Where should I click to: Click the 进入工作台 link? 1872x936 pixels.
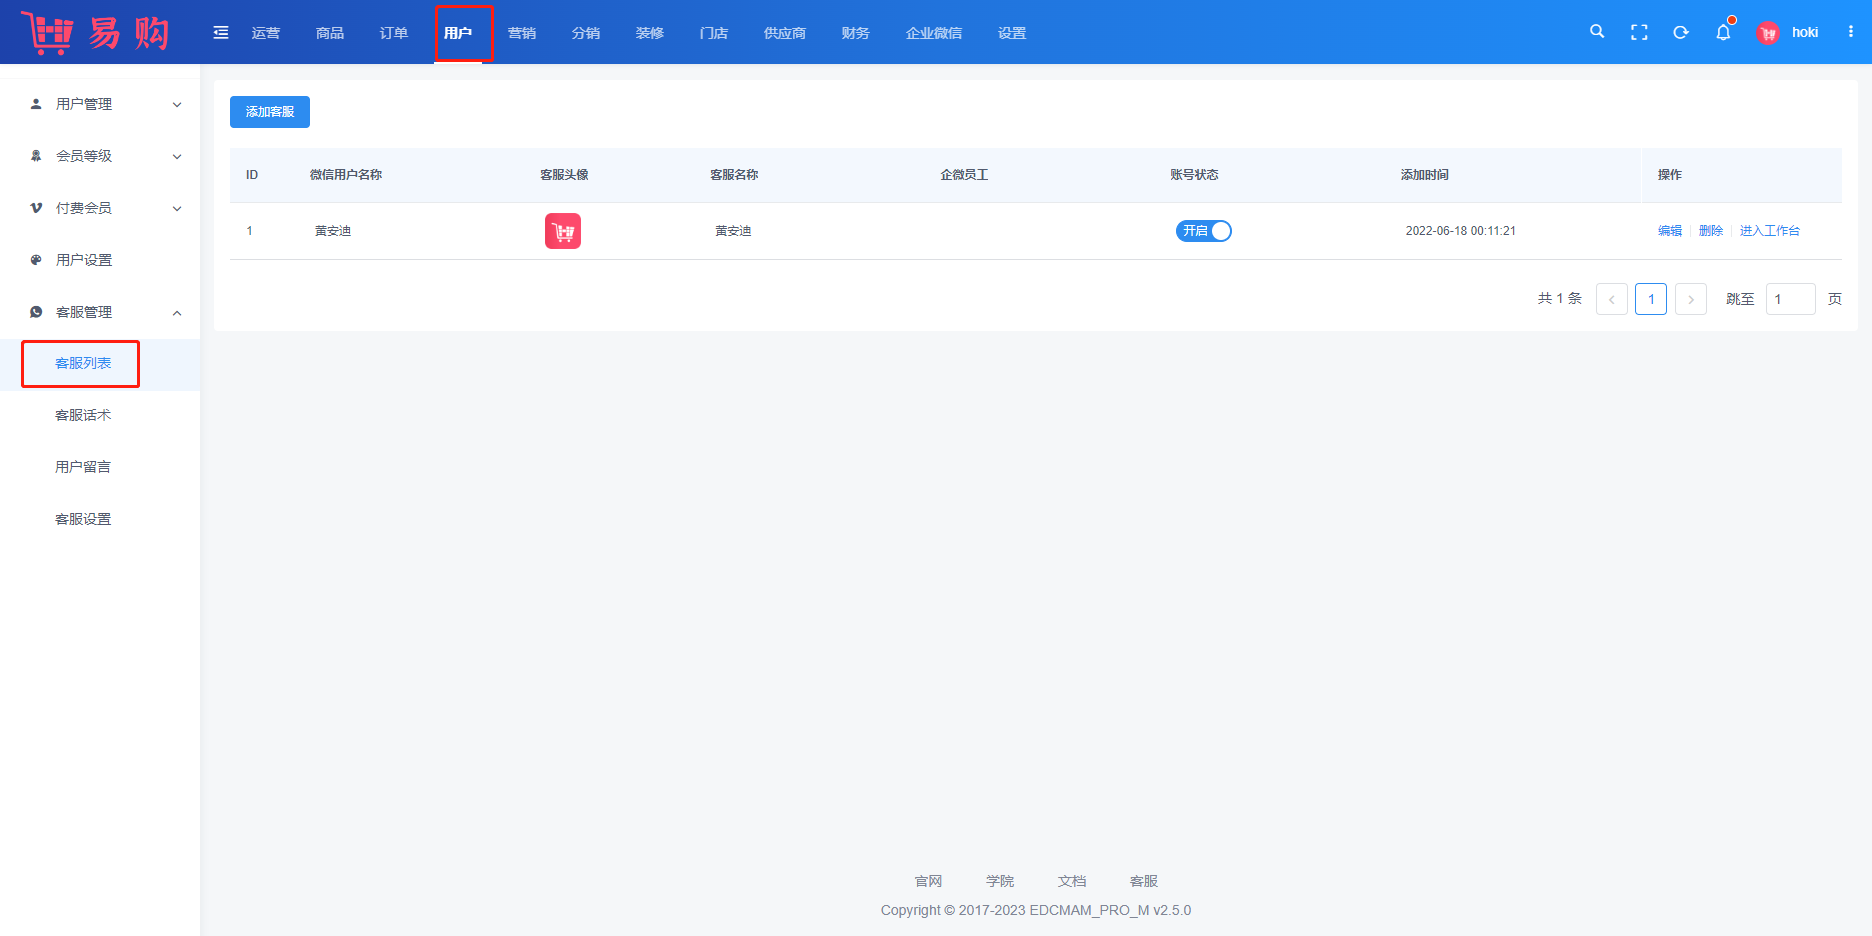[1769, 231]
